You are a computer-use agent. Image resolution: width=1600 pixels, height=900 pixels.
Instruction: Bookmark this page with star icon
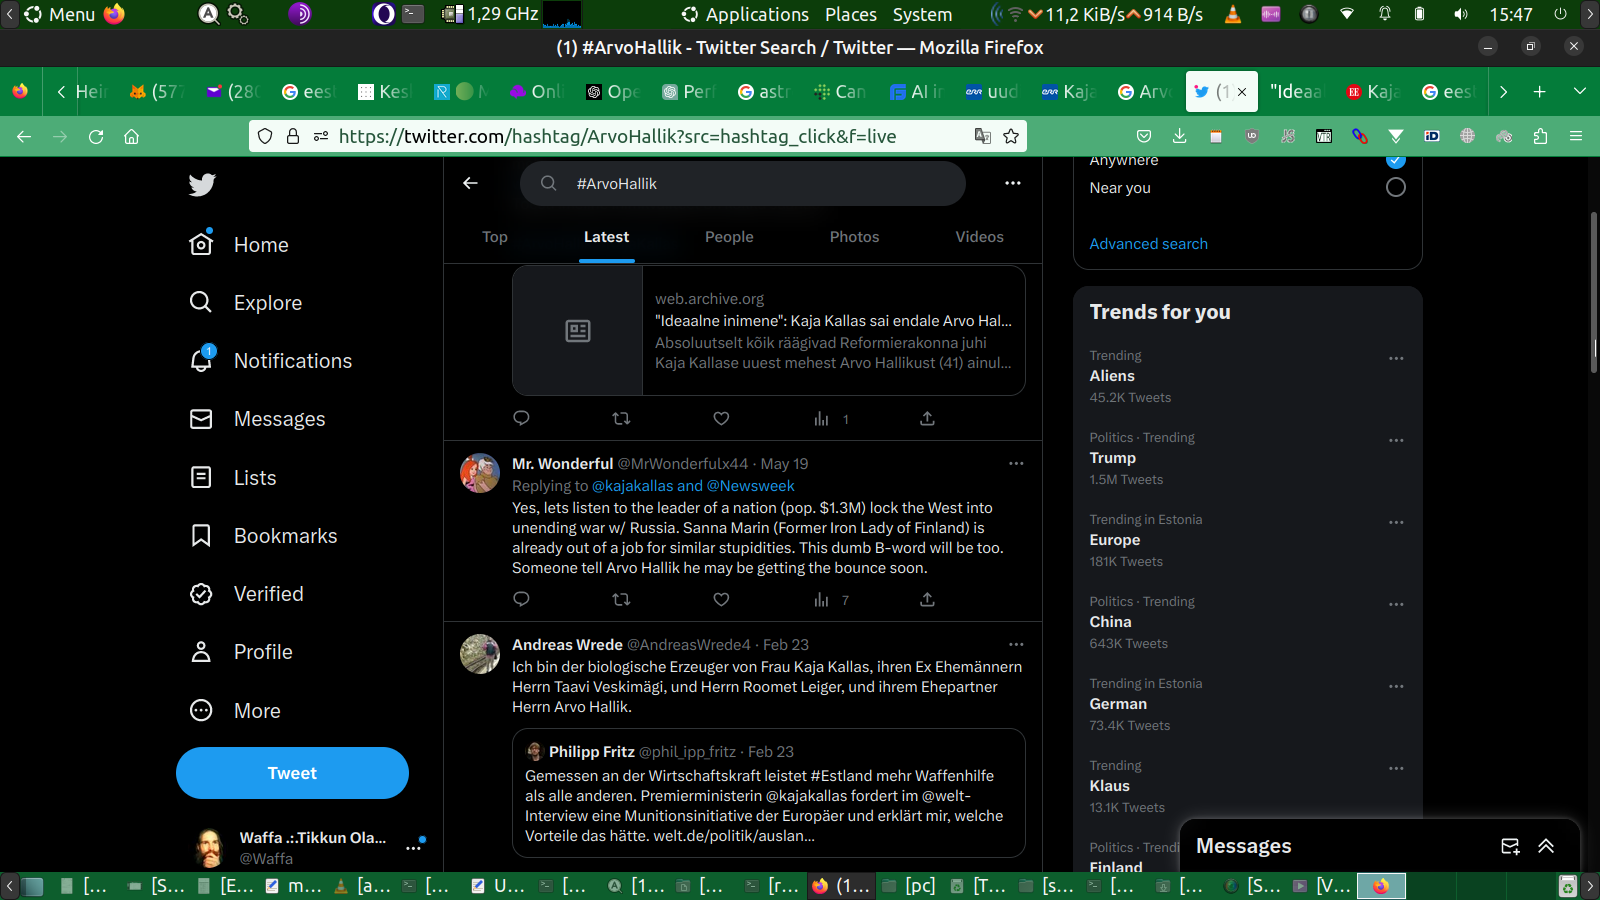(x=1011, y=136)
